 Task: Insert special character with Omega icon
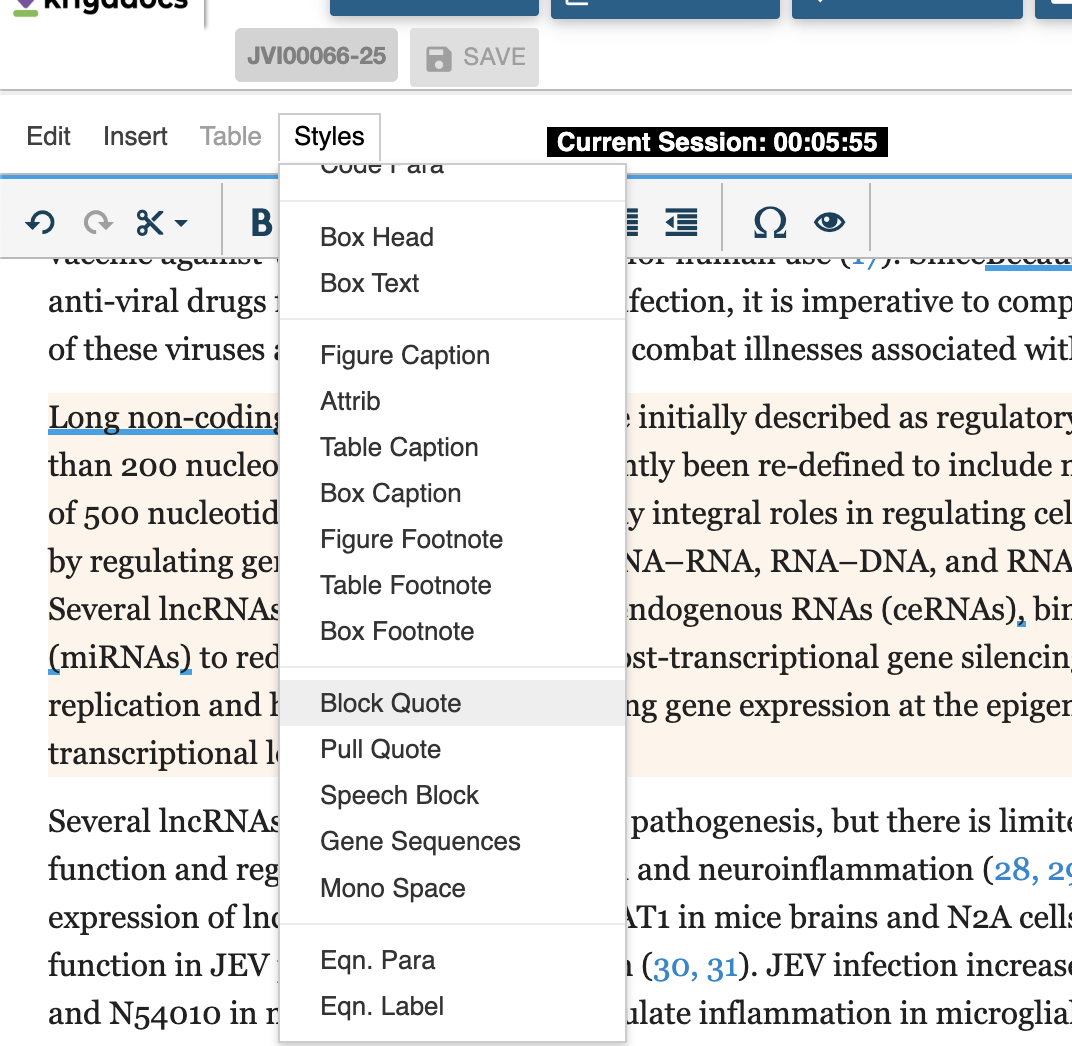[x=769, y=222]
